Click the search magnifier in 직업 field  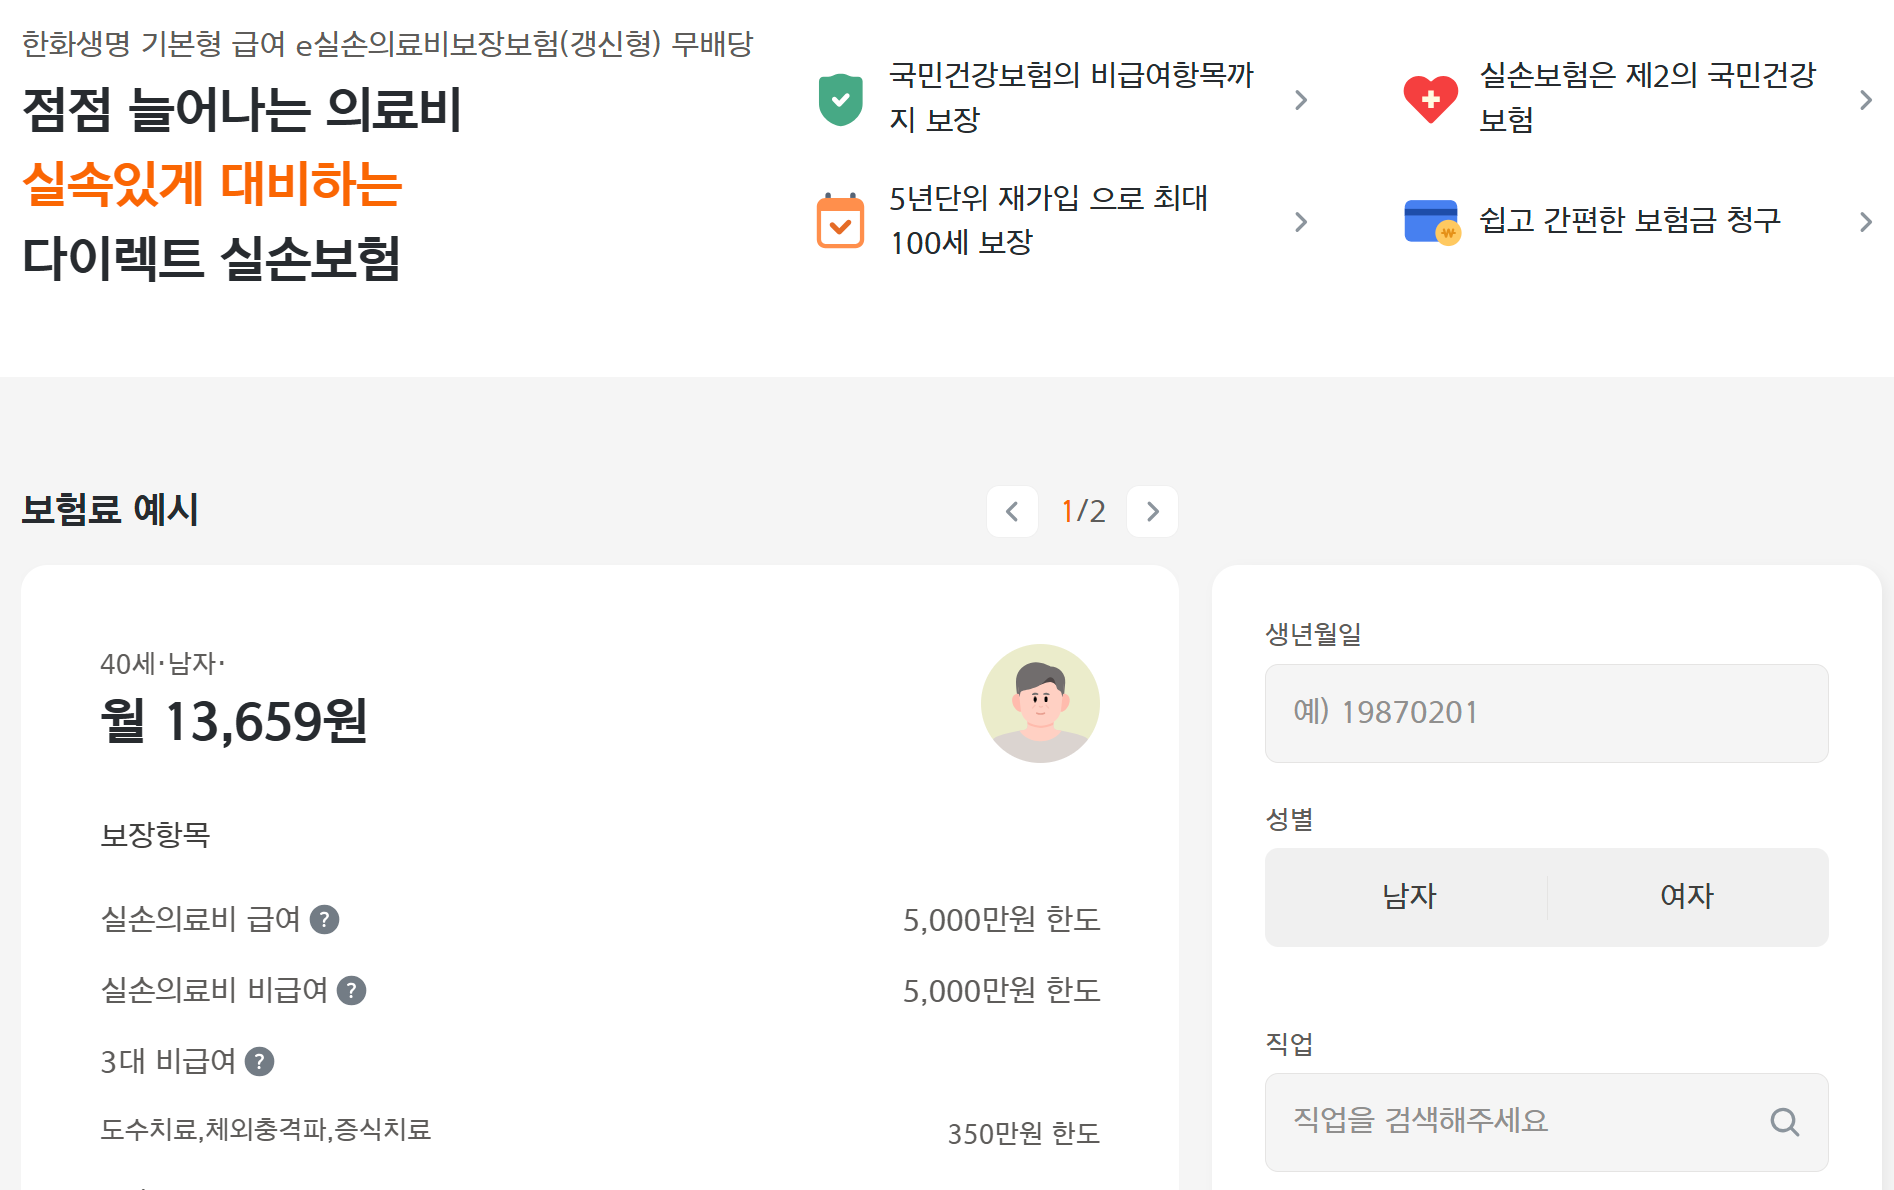click(1784, 1122)
